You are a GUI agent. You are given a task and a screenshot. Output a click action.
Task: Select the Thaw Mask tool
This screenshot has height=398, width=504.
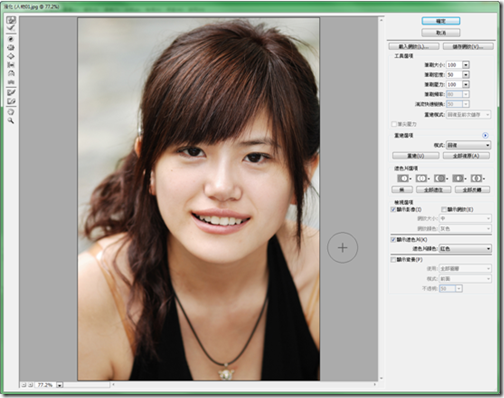pos(11,101)
